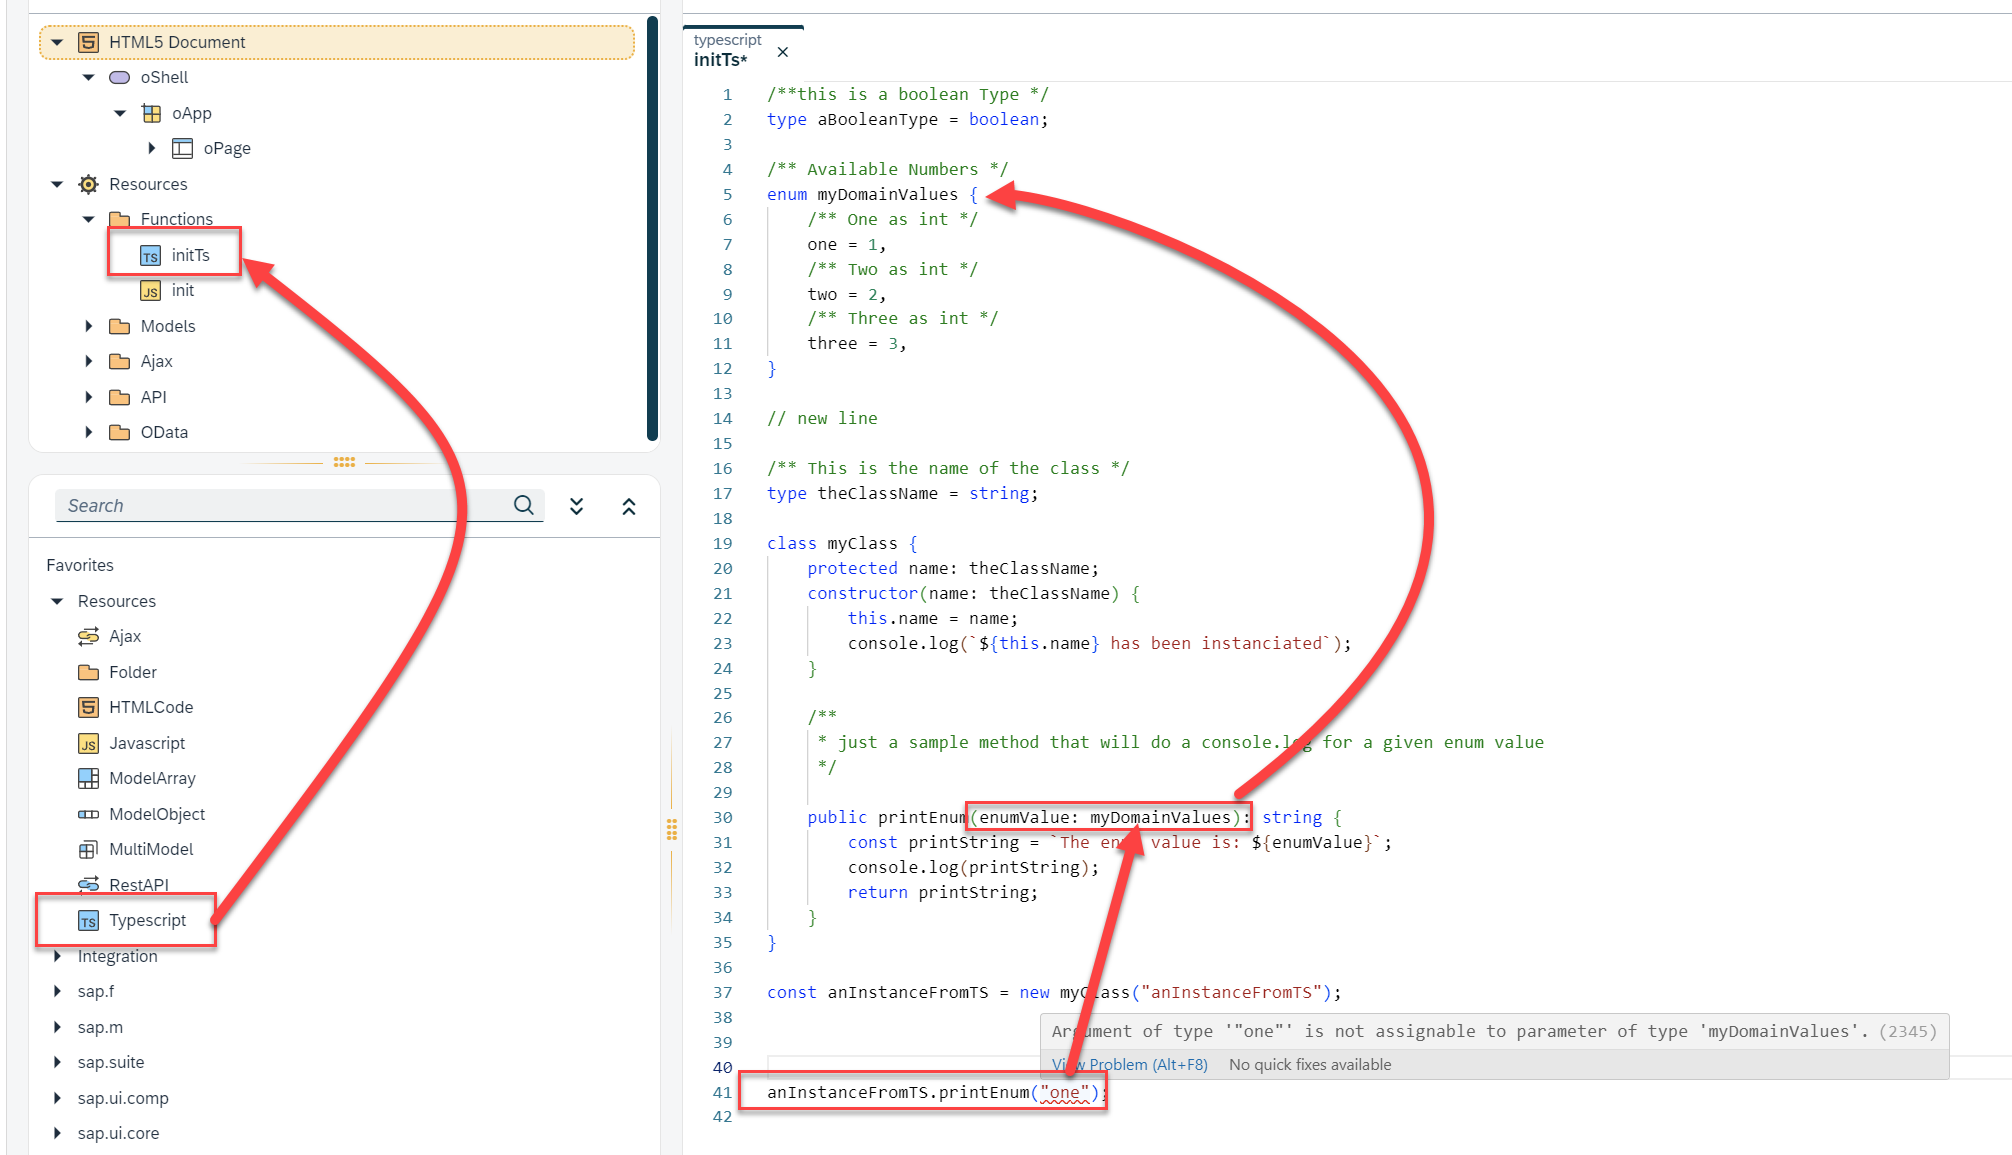Click the MultiModel icon
Viewport: 2012px width, 1155px height.
tap(88, 849)
